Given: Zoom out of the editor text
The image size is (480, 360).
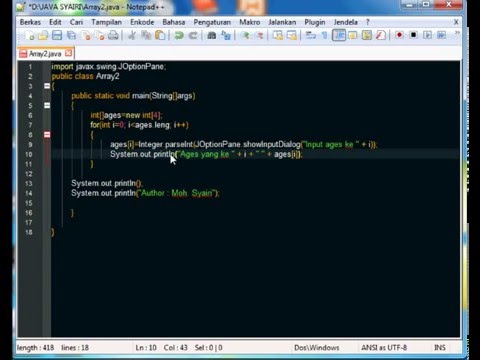Looking at the screenshot, I should 259,35.
